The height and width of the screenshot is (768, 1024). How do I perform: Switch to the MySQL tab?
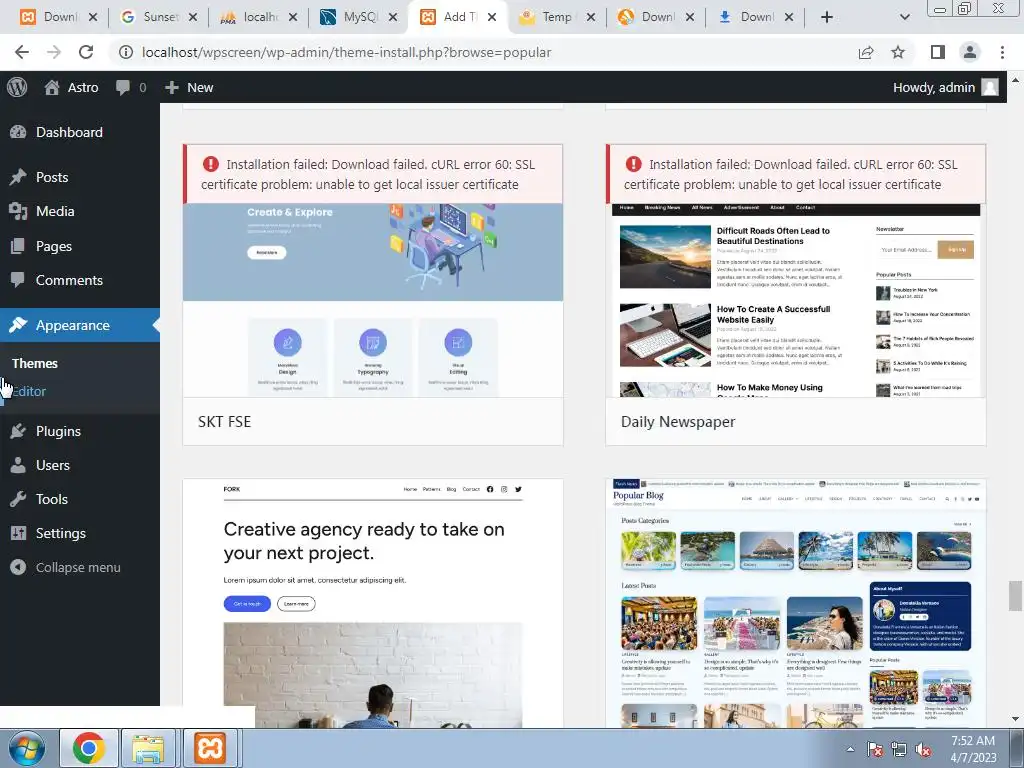point(360,17)
